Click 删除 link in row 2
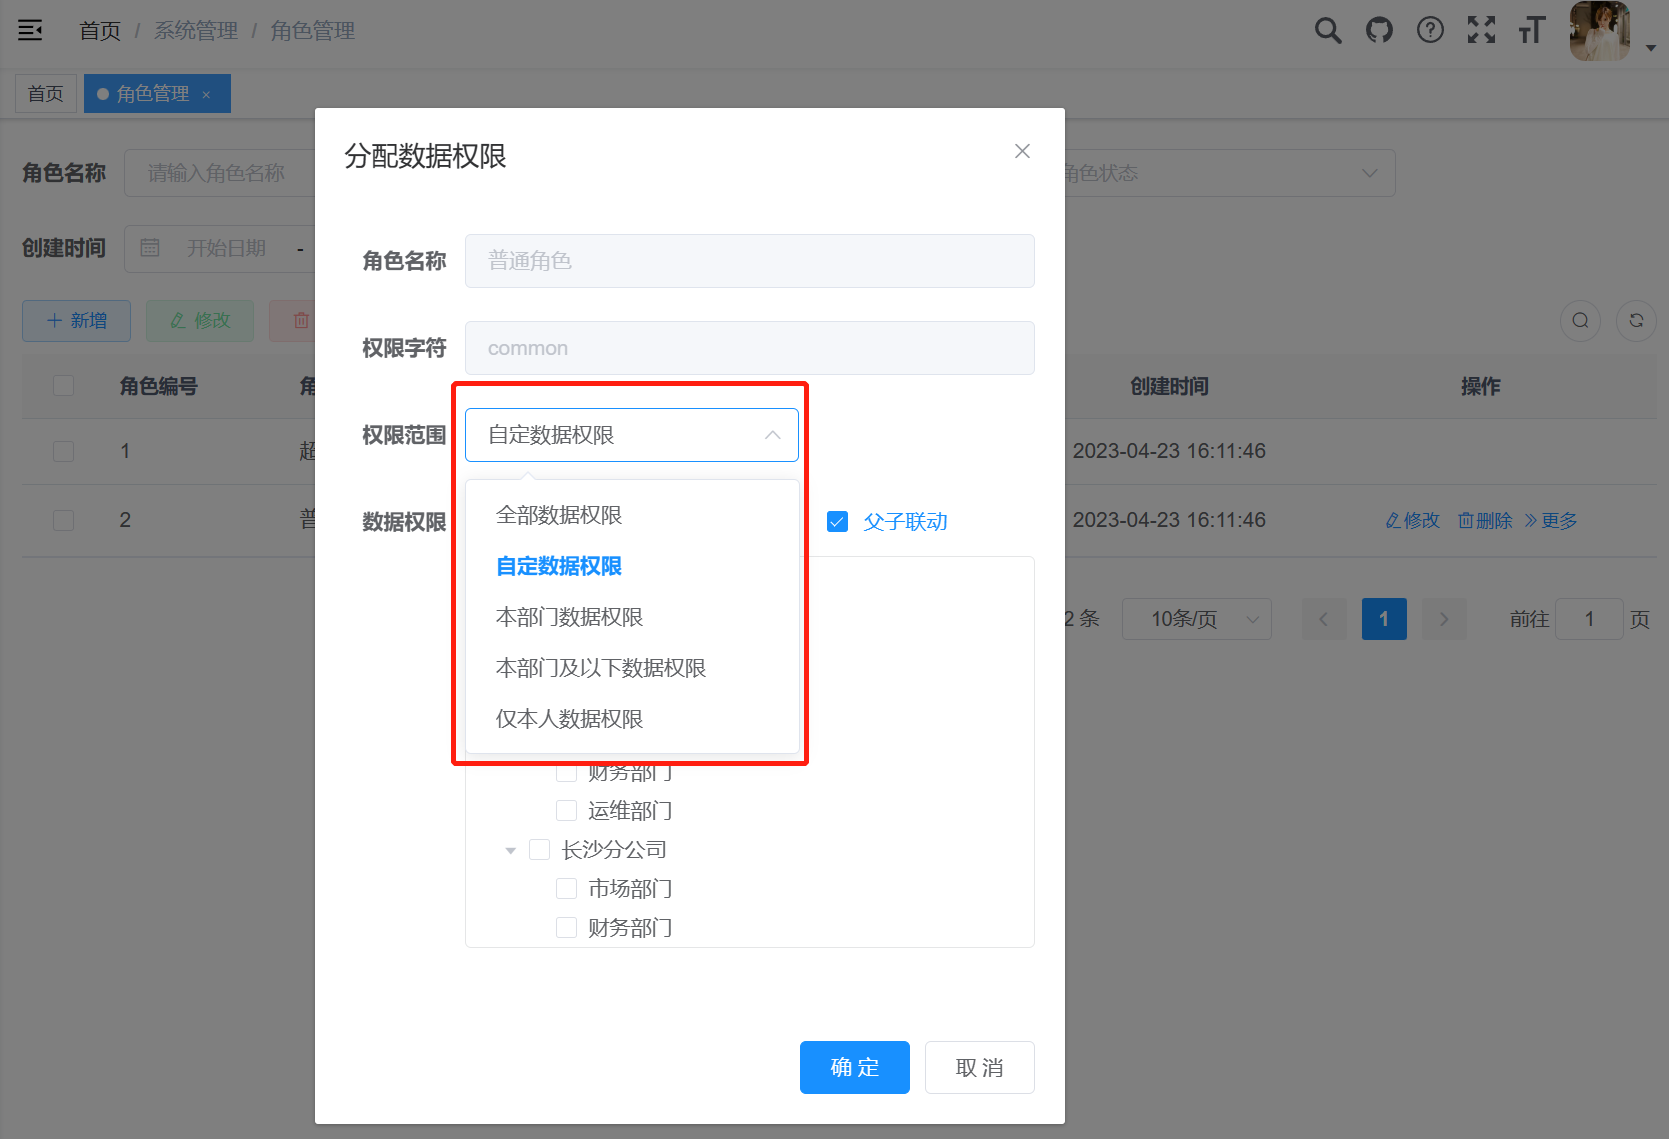 (x=1485, y=520)
